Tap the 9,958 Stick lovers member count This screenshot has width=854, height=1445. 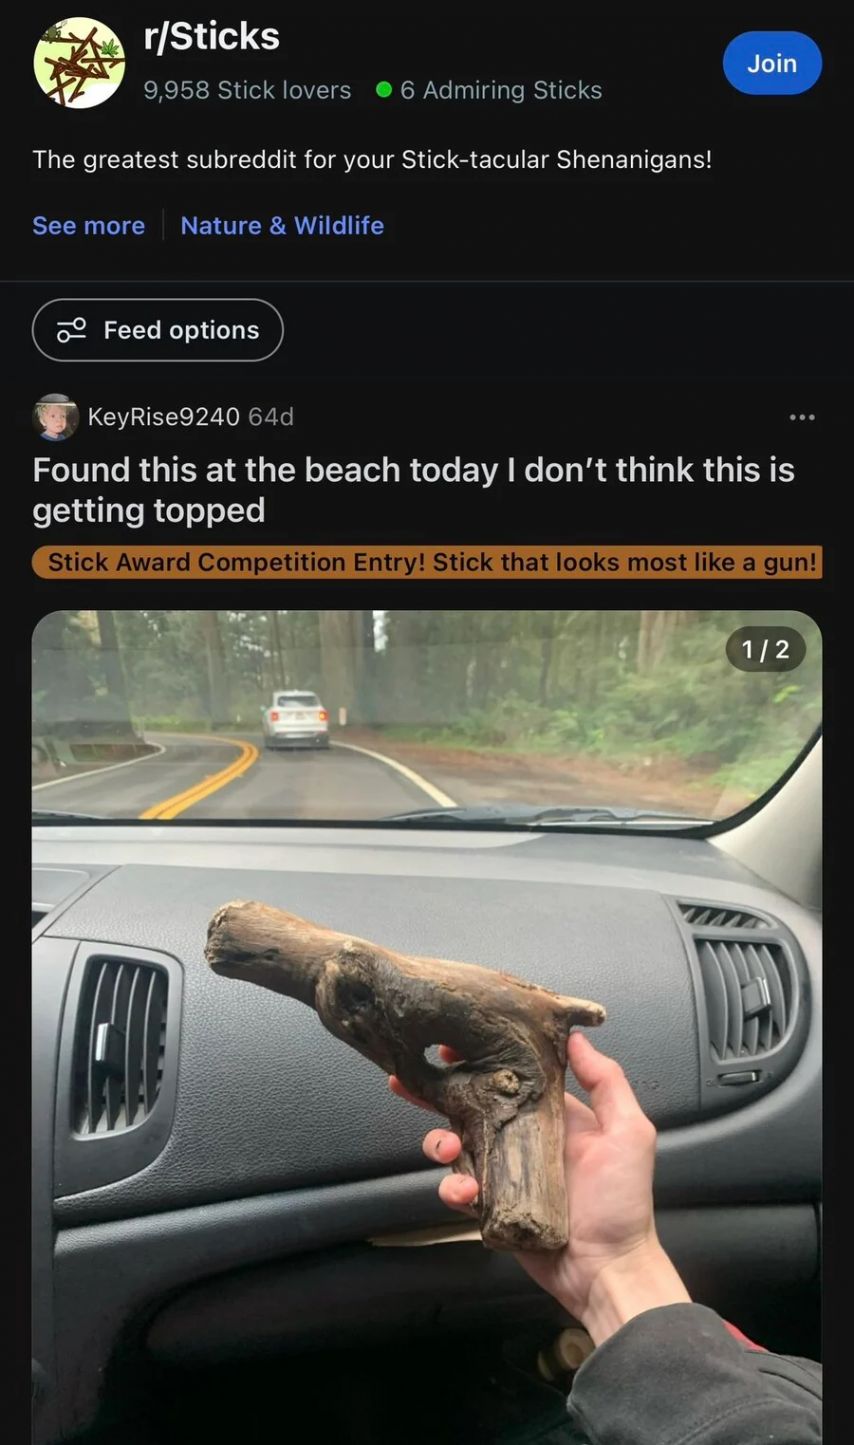click(x=247, y=90)
